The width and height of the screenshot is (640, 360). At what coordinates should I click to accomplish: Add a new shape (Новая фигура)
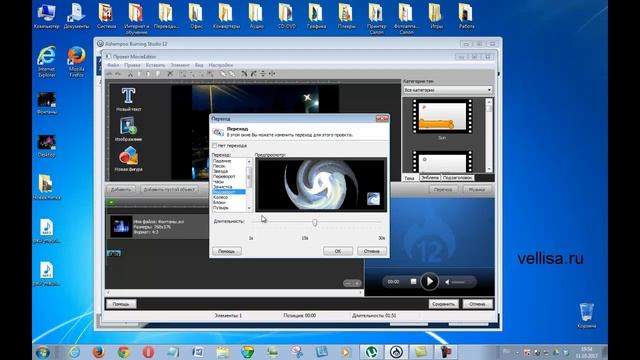pos(128,159)
